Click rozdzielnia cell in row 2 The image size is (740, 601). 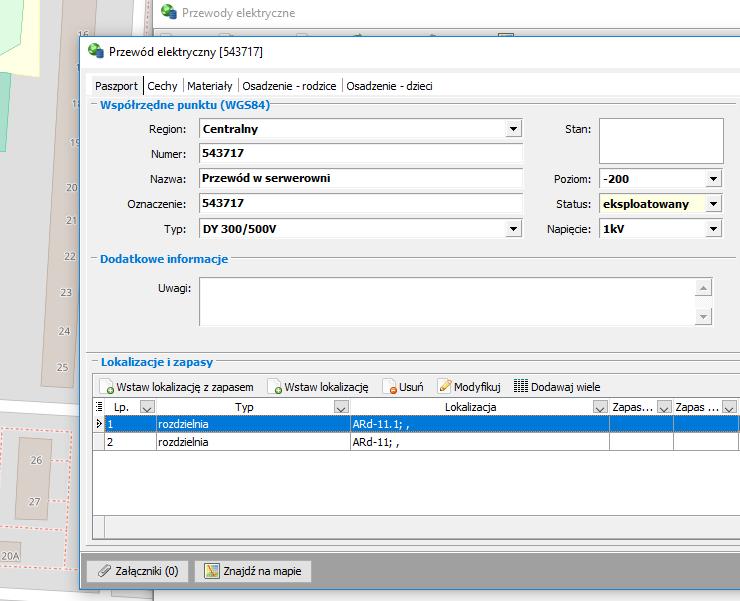253,442
